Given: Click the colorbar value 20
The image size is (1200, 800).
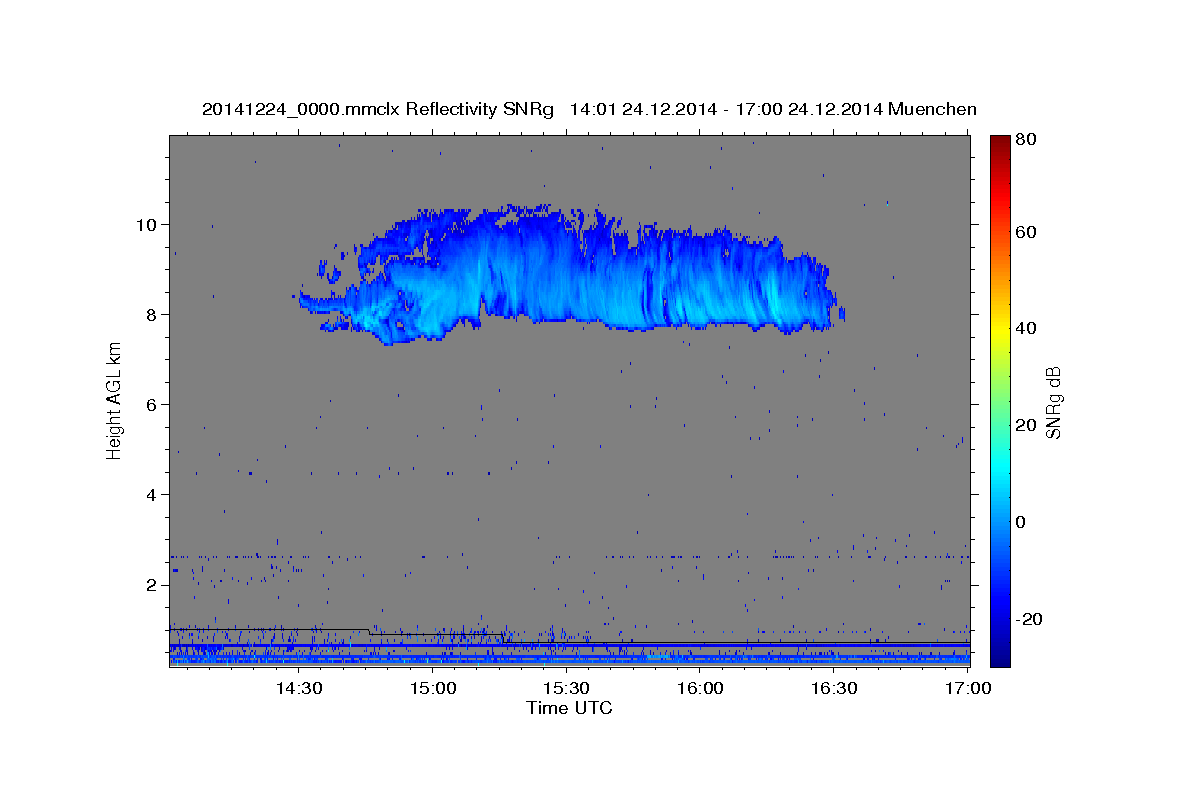Looking at the screenshot, I should click(x=1027, y=425).
